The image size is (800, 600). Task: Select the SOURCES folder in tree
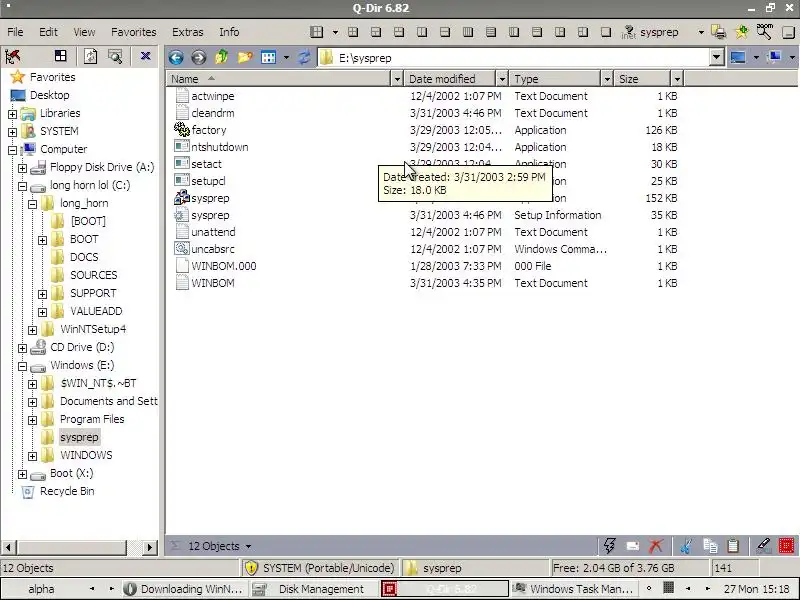click(x=93, y=275)
